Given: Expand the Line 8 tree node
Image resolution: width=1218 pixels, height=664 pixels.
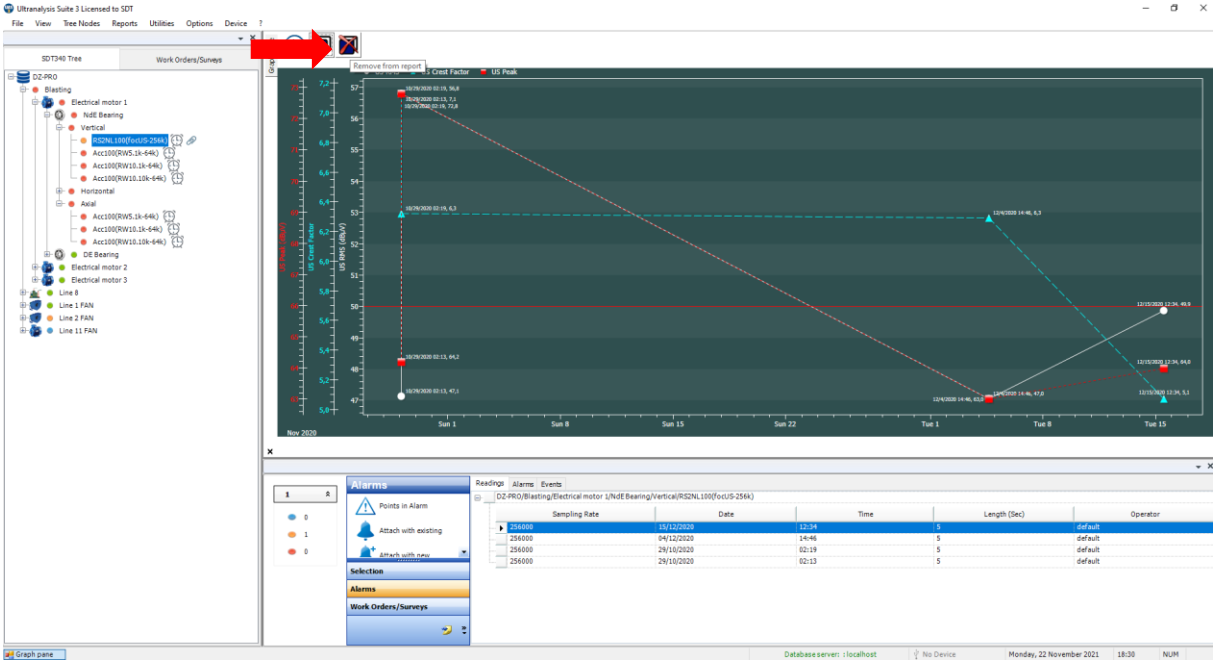Looking at the screenshot, I should tap(22, 293).
